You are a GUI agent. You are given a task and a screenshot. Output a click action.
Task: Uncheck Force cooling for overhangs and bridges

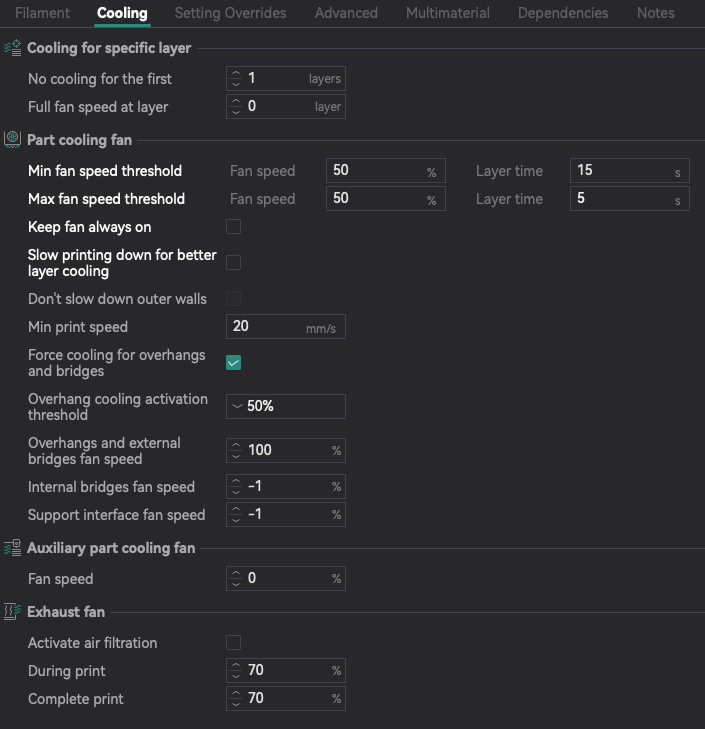click(233, 363)
